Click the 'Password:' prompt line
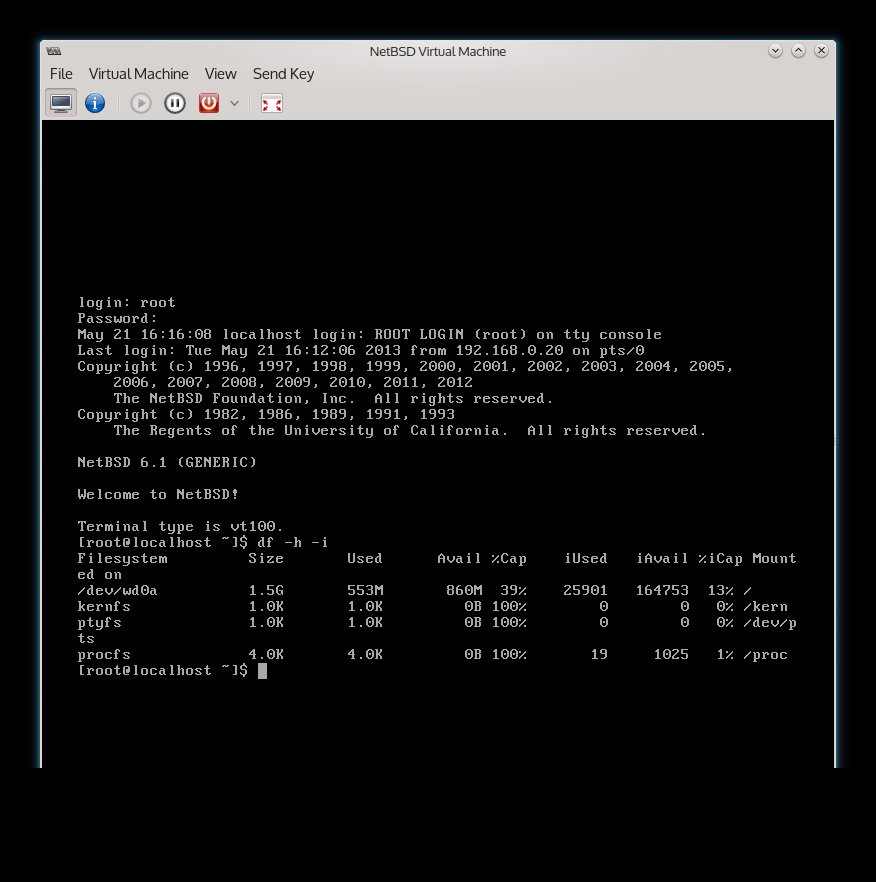The image size is (876, 882). coord(118,318)
